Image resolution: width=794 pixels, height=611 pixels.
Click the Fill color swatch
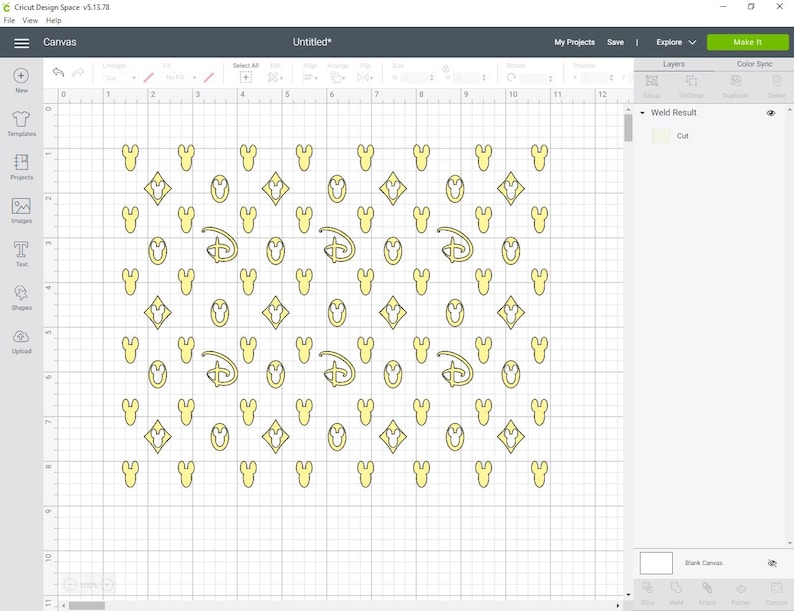click(x=209, y=77)
